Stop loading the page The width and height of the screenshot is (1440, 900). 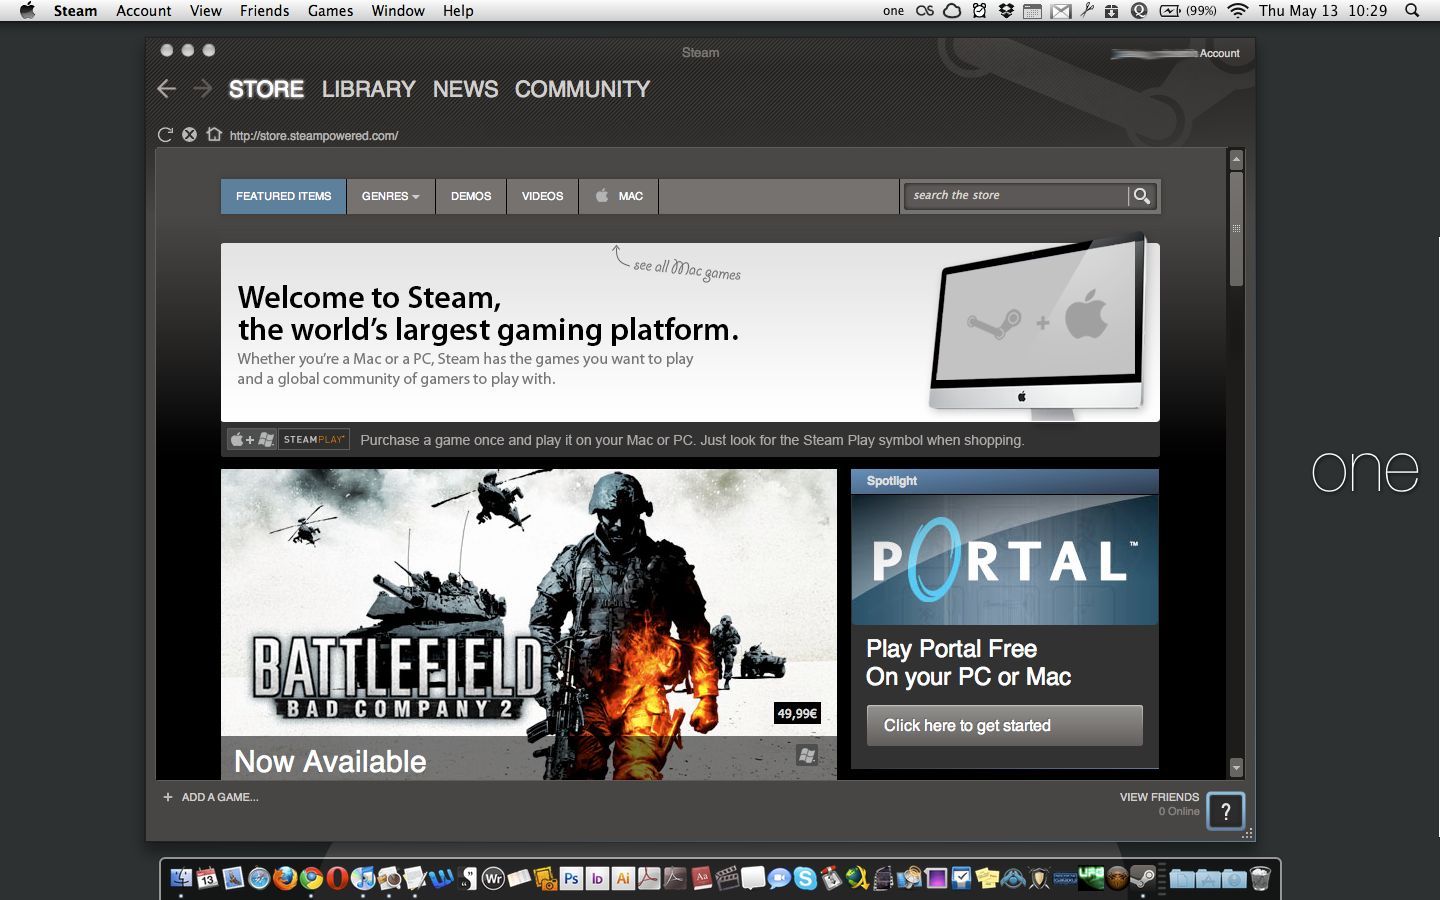(189, 135)
